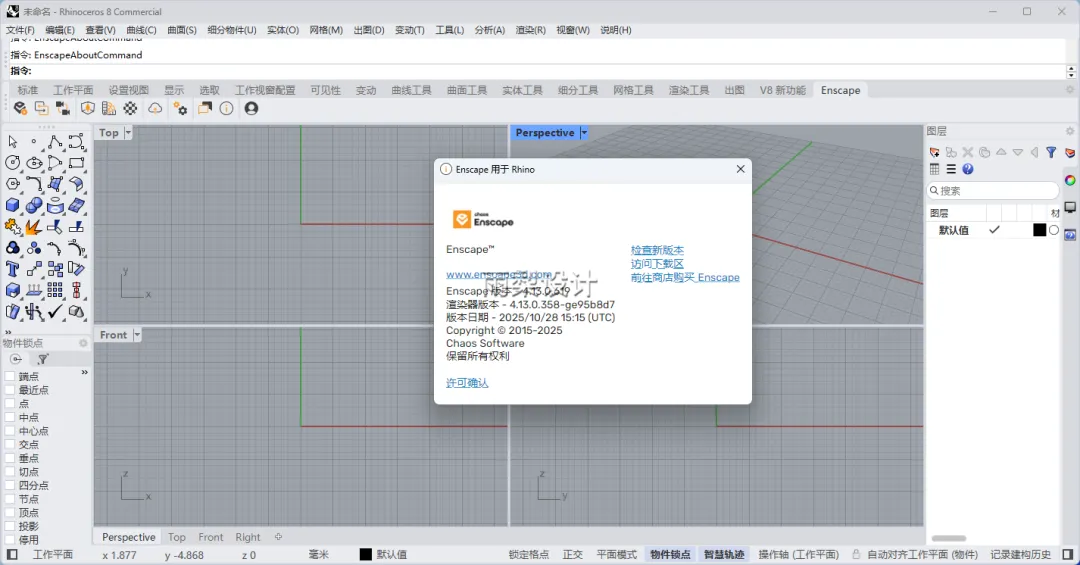Open the layers panel gear options

pyautogui.click(x=1070, y=131)
